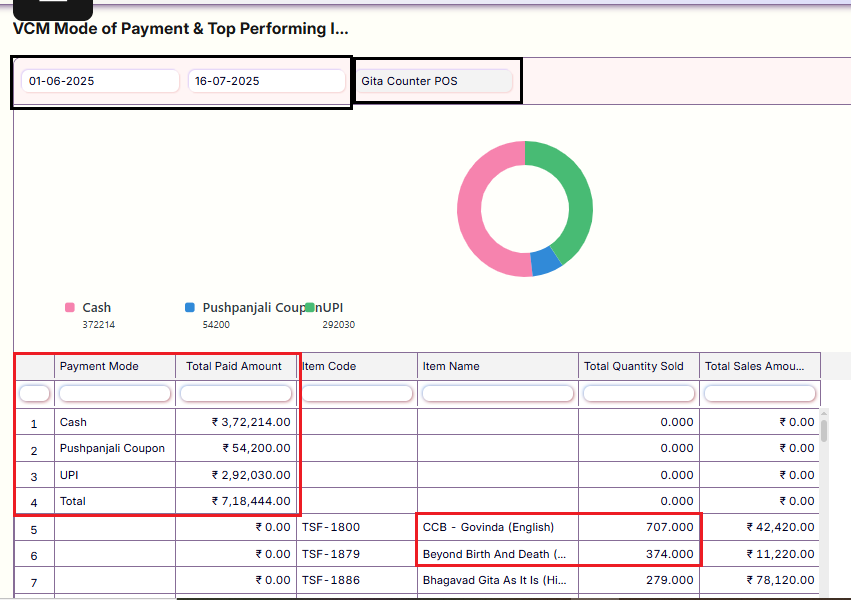The height and width of the screenshot is (600, 851).
Task: Focus the filter box under Item Name
Action: [498, 394]
